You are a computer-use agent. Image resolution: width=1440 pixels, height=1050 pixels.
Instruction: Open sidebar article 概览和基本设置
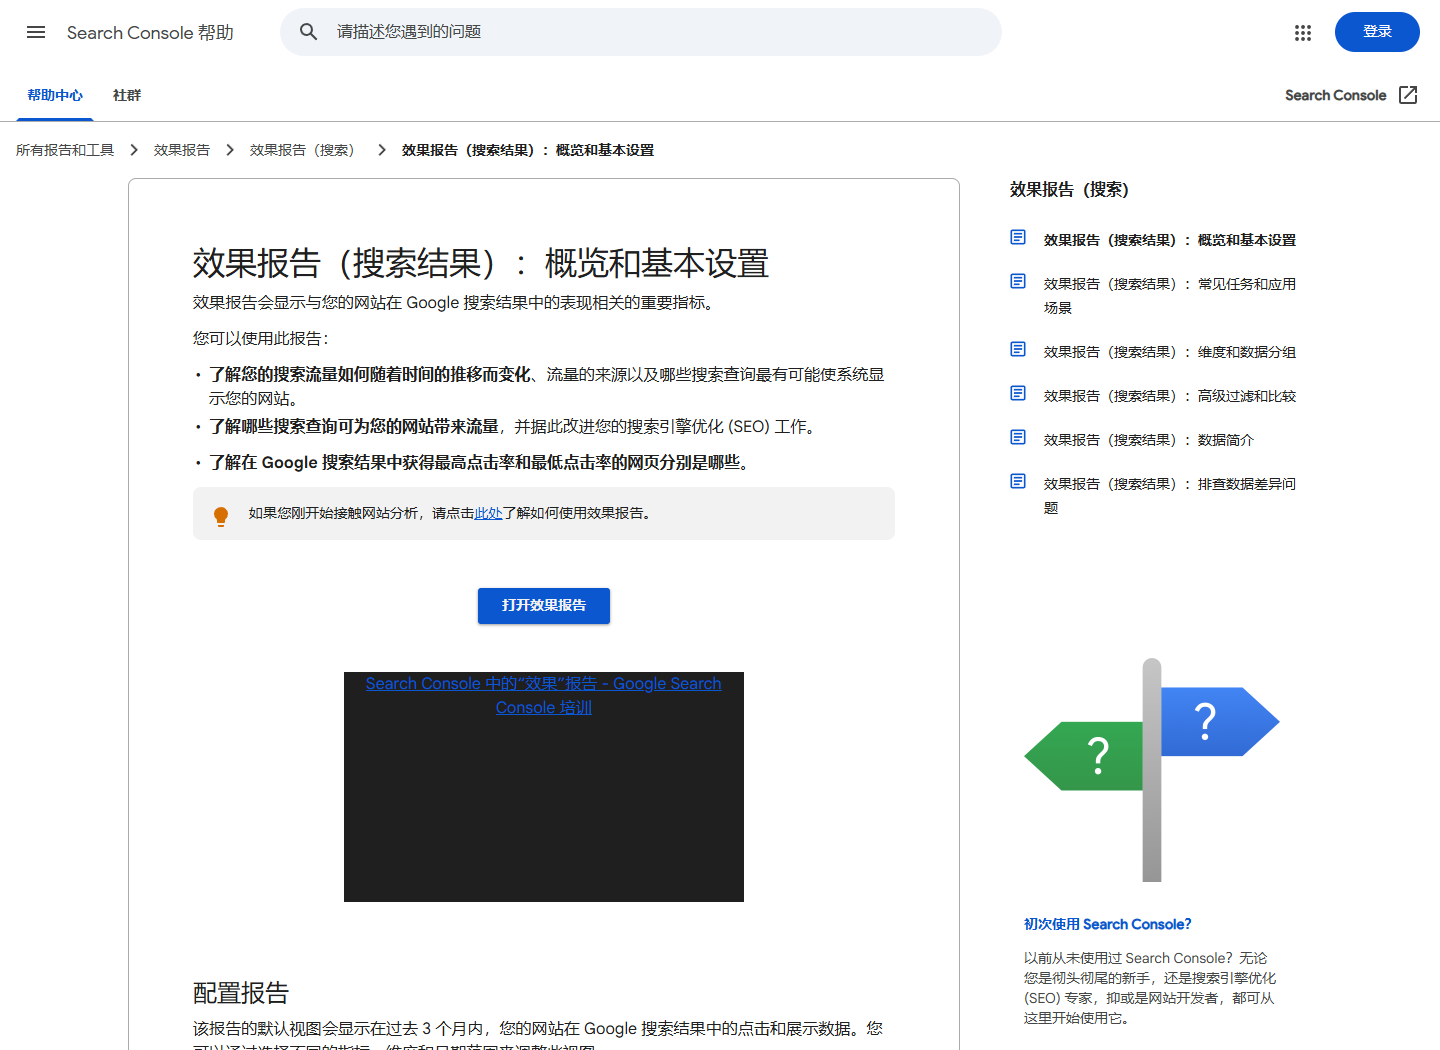pos(1170,240)
